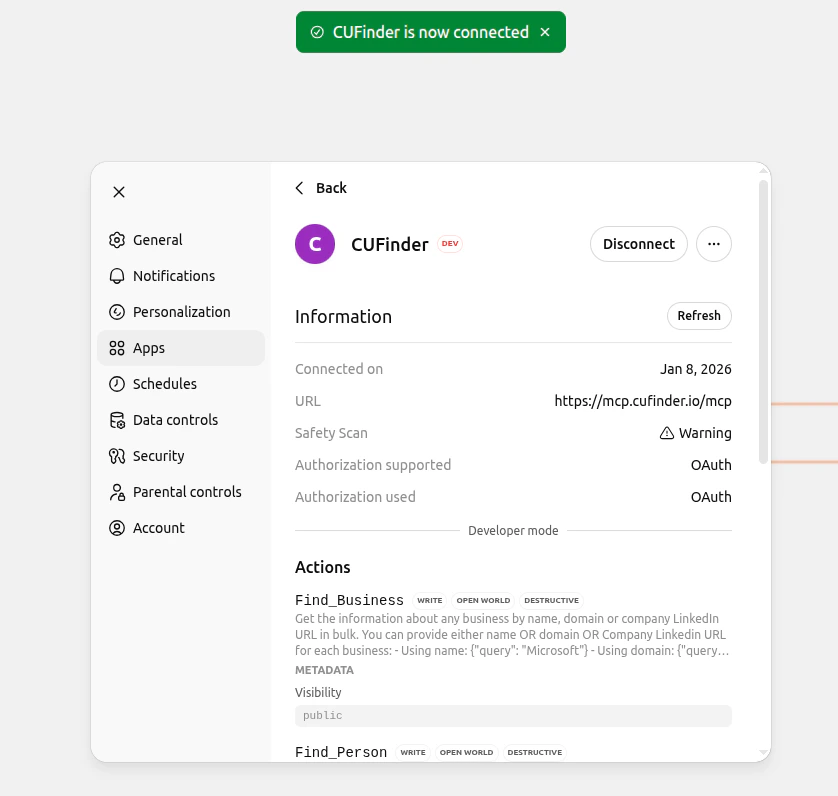The image size is (838, 796).
Task: Open Notifications bell icon
Action: coord(117,276)
